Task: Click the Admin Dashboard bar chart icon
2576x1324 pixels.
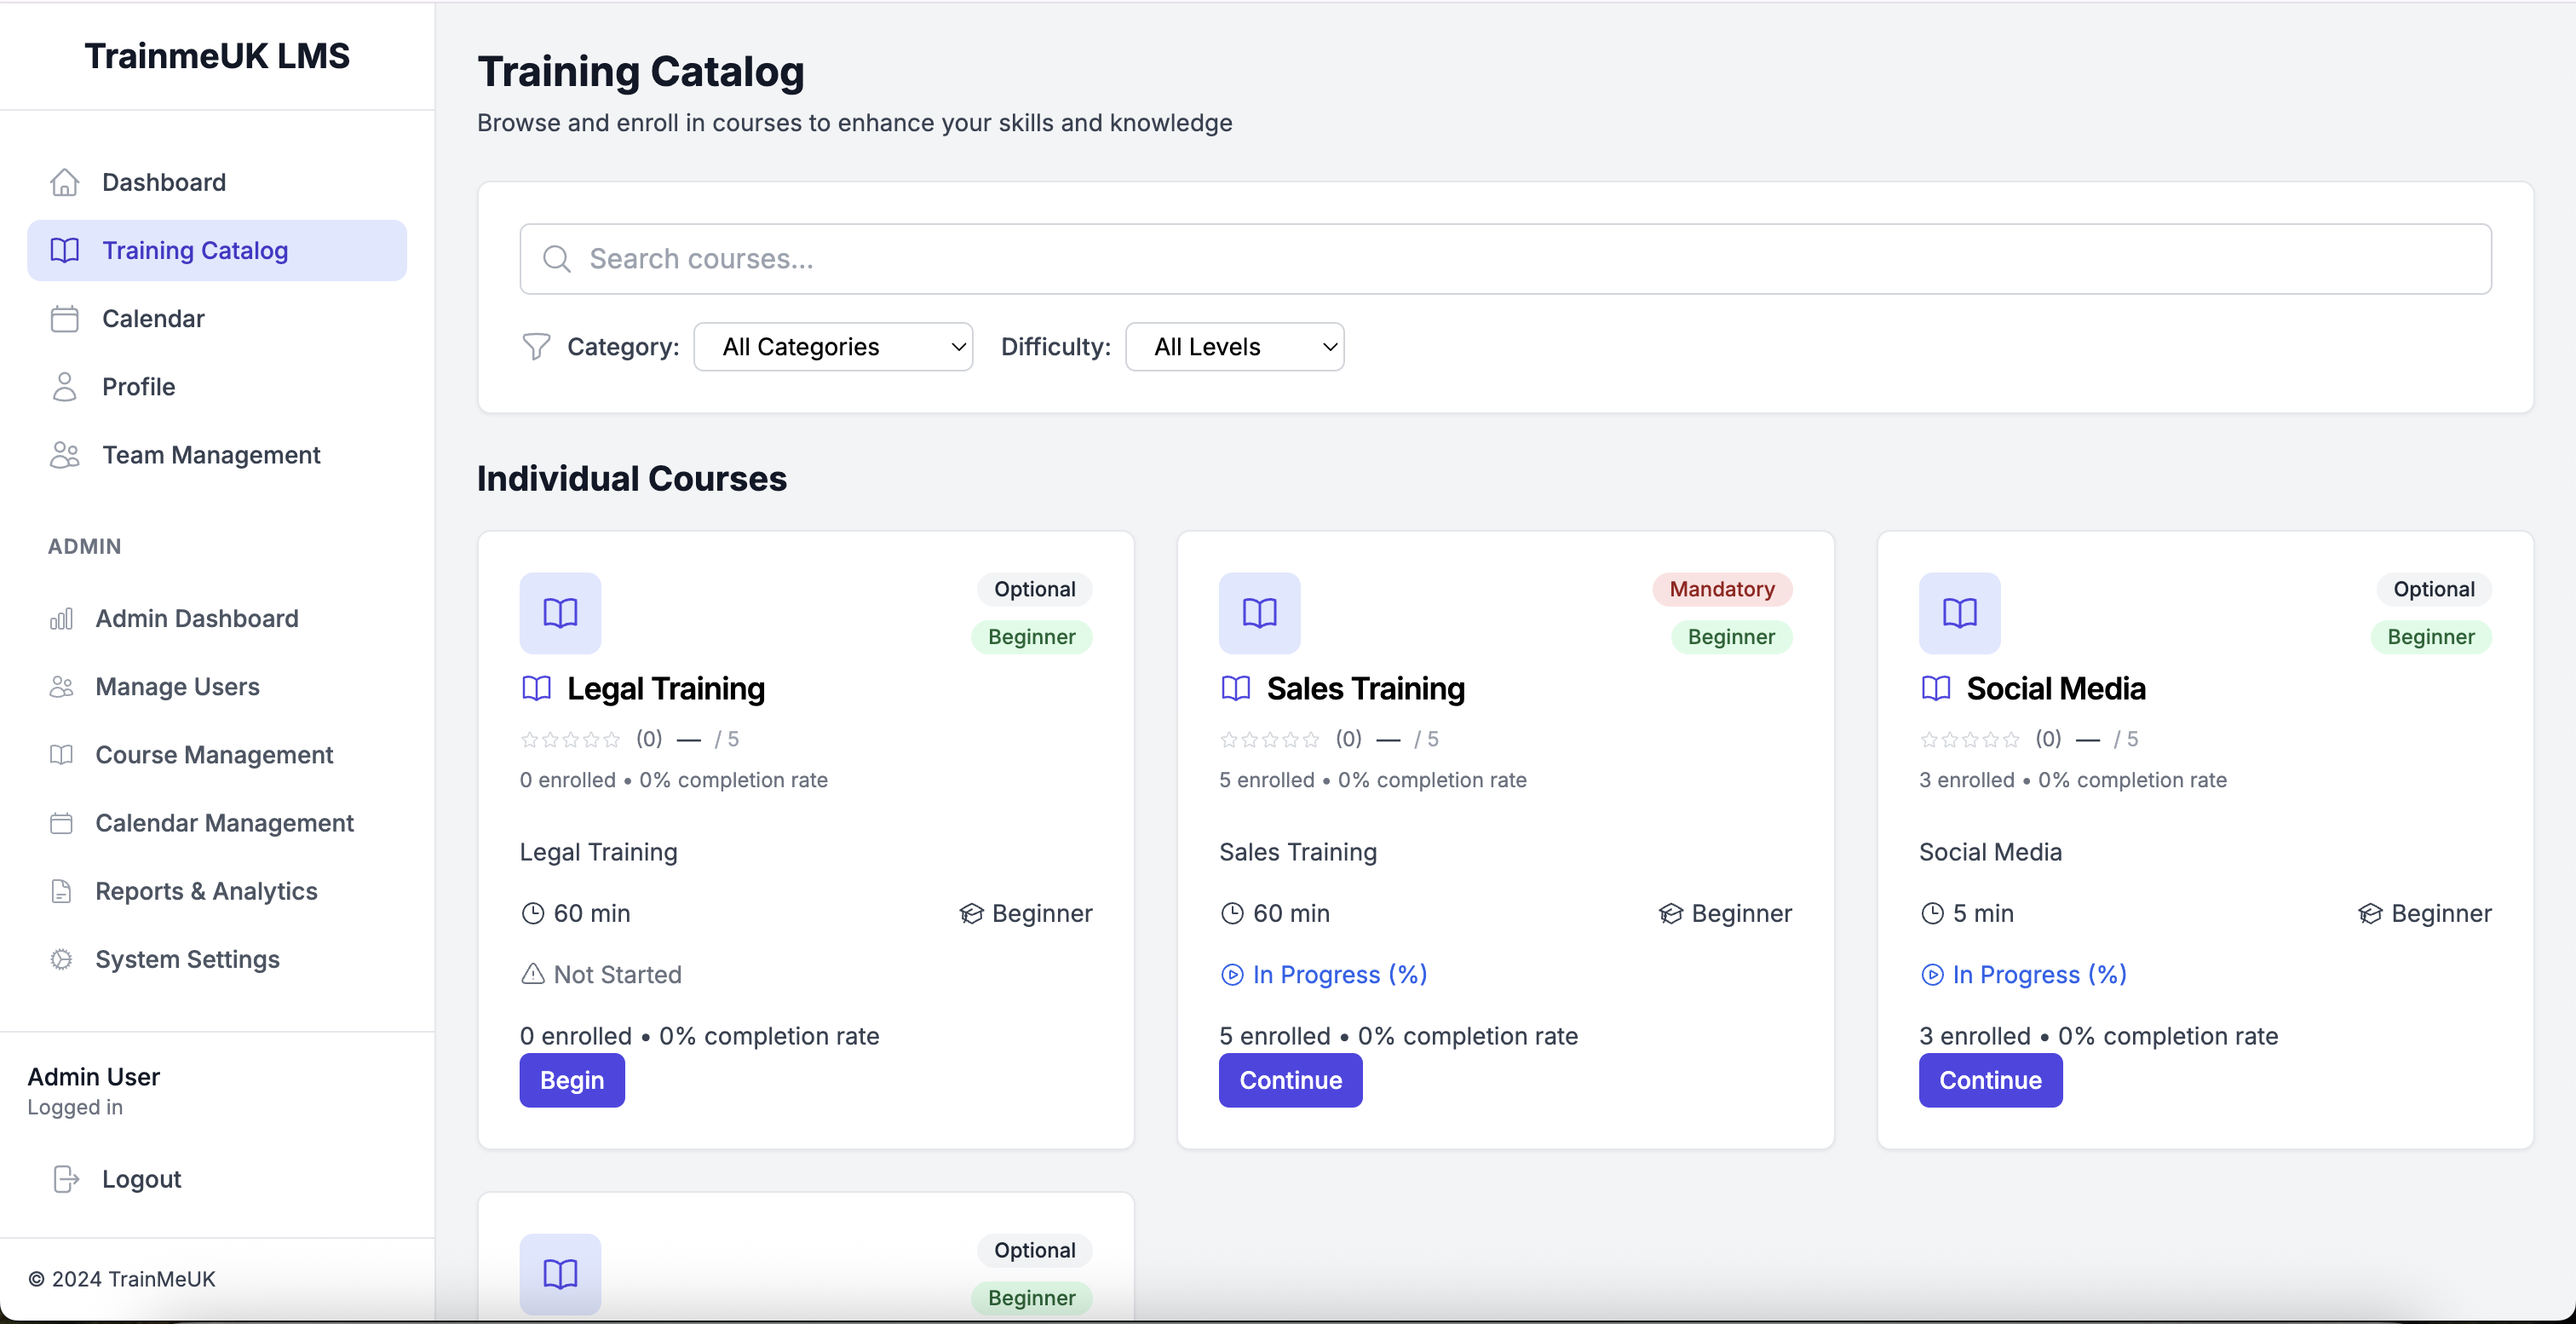Action: tap(61, 619)
